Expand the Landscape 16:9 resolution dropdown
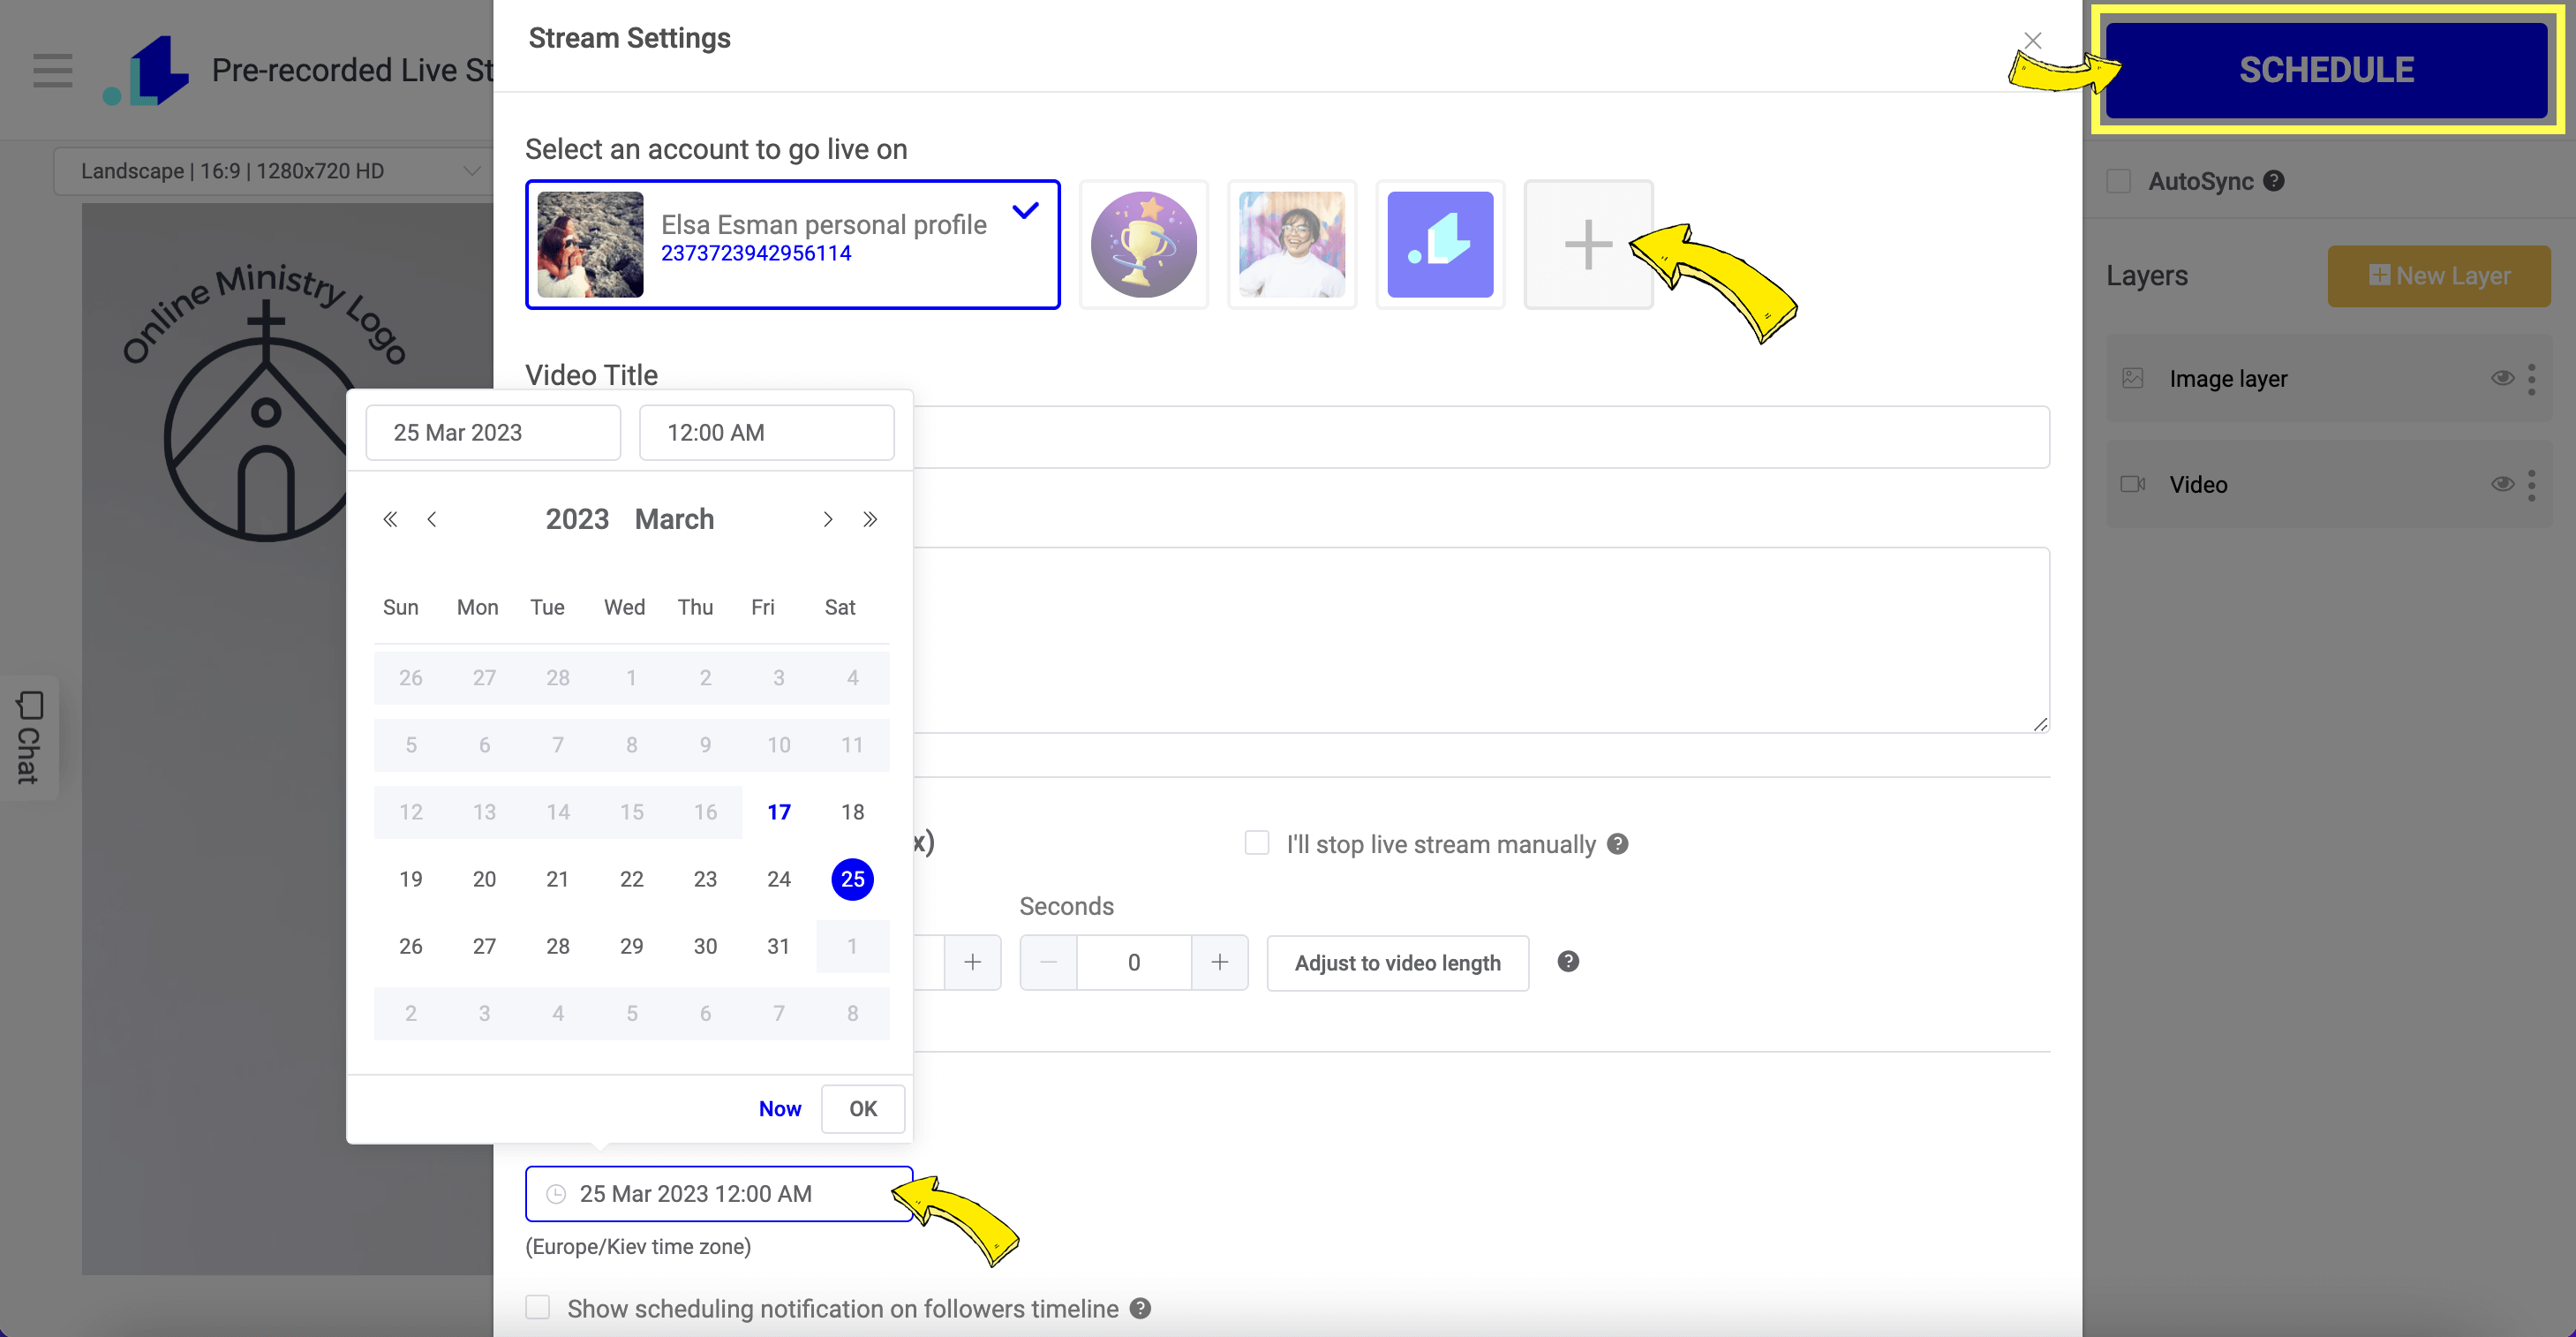Viewport: 2576px width, 1337px height. click(x=270, y=171)
